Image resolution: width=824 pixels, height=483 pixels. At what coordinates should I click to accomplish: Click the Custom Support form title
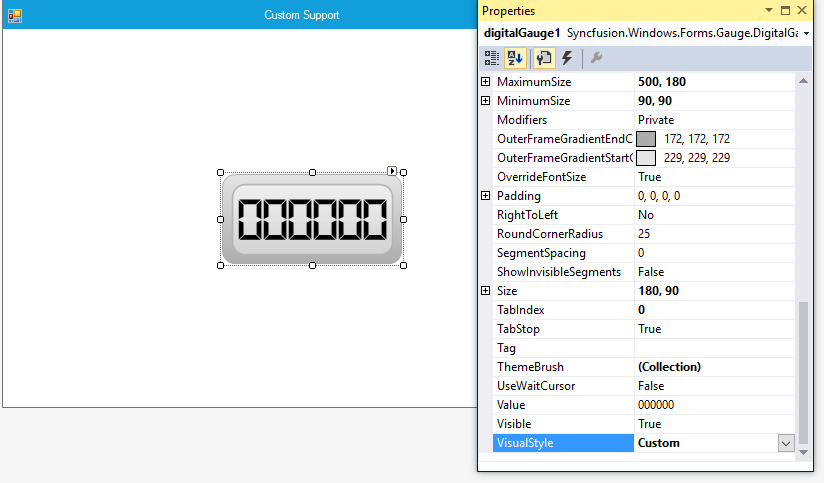coord(302,15)
